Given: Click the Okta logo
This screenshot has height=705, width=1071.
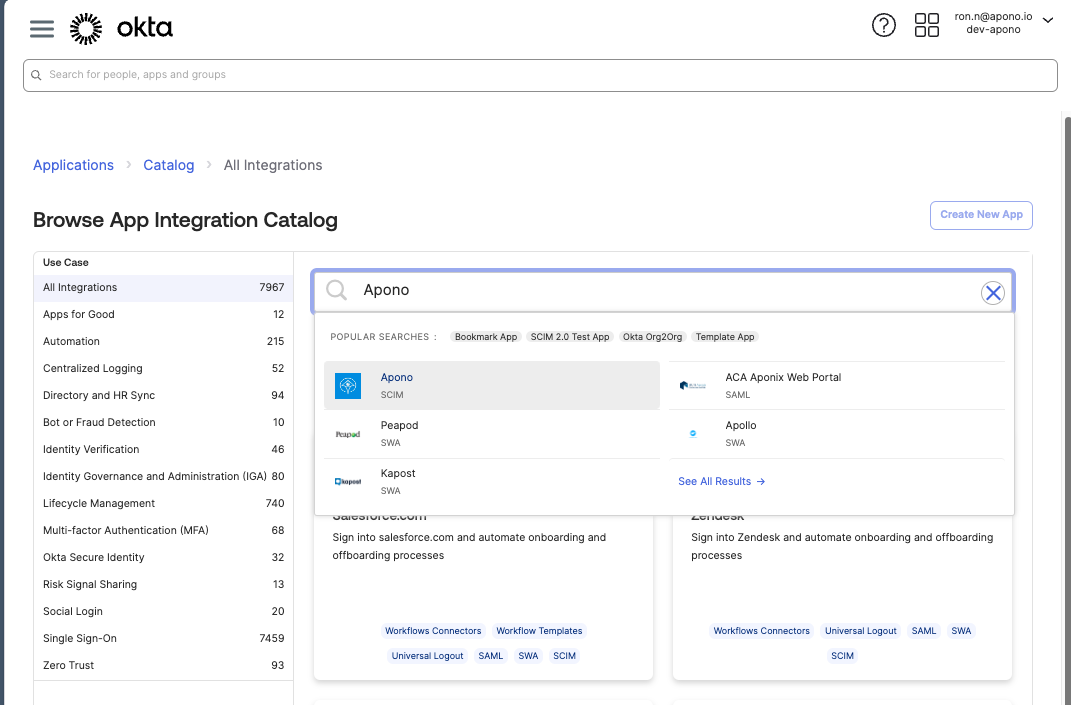Looking at the screenshot, I should coord(121,28).
